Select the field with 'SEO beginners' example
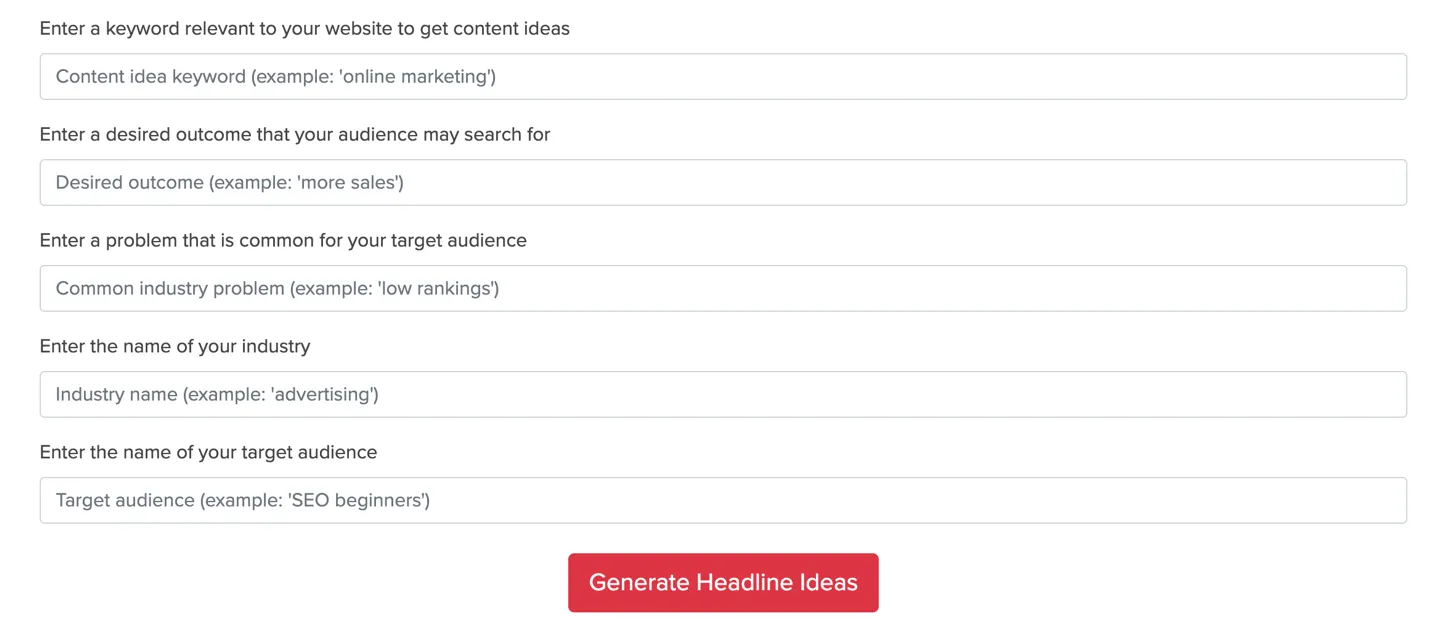Screen dimensions: 1431x636 coord(722,501)
